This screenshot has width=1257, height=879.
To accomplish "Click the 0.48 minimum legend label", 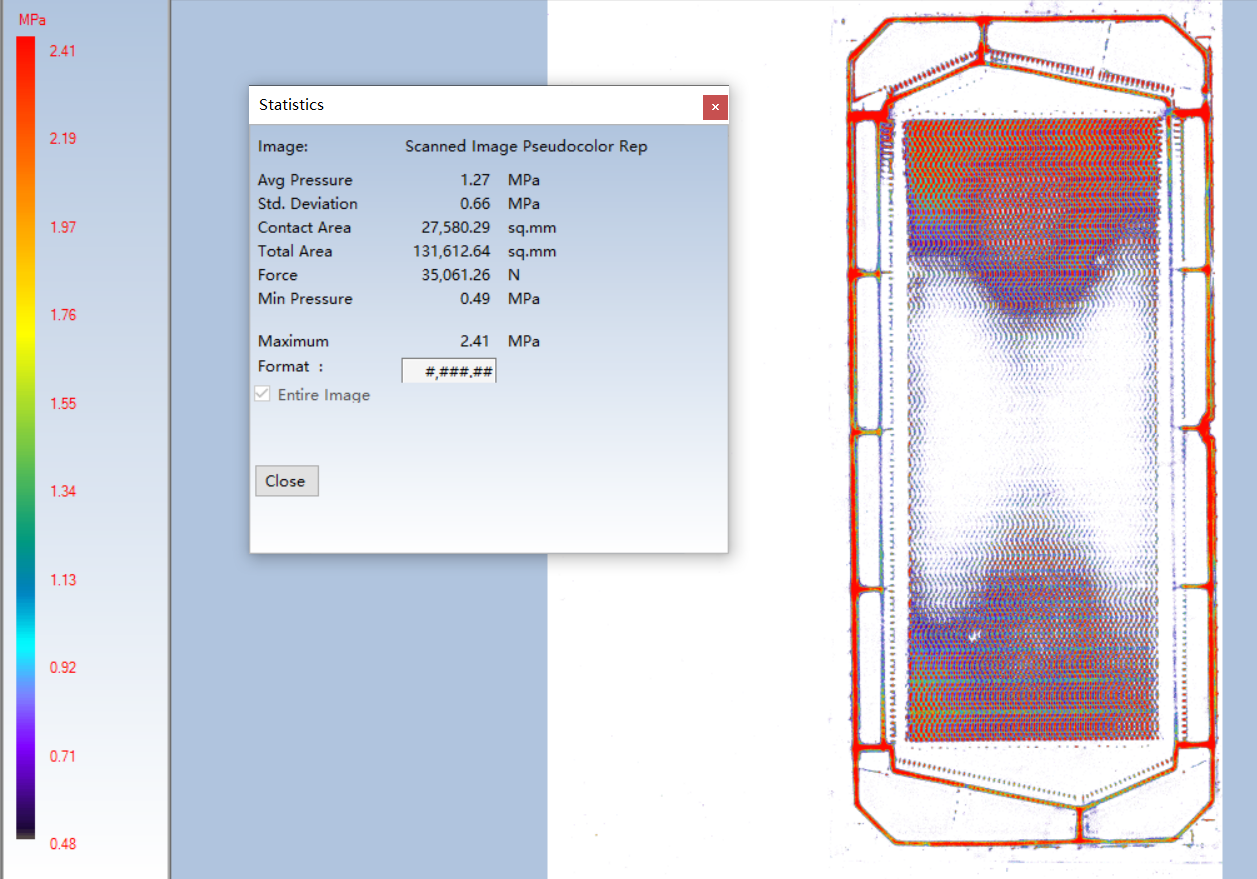I will pyautogui.click(x=63, y=844).
